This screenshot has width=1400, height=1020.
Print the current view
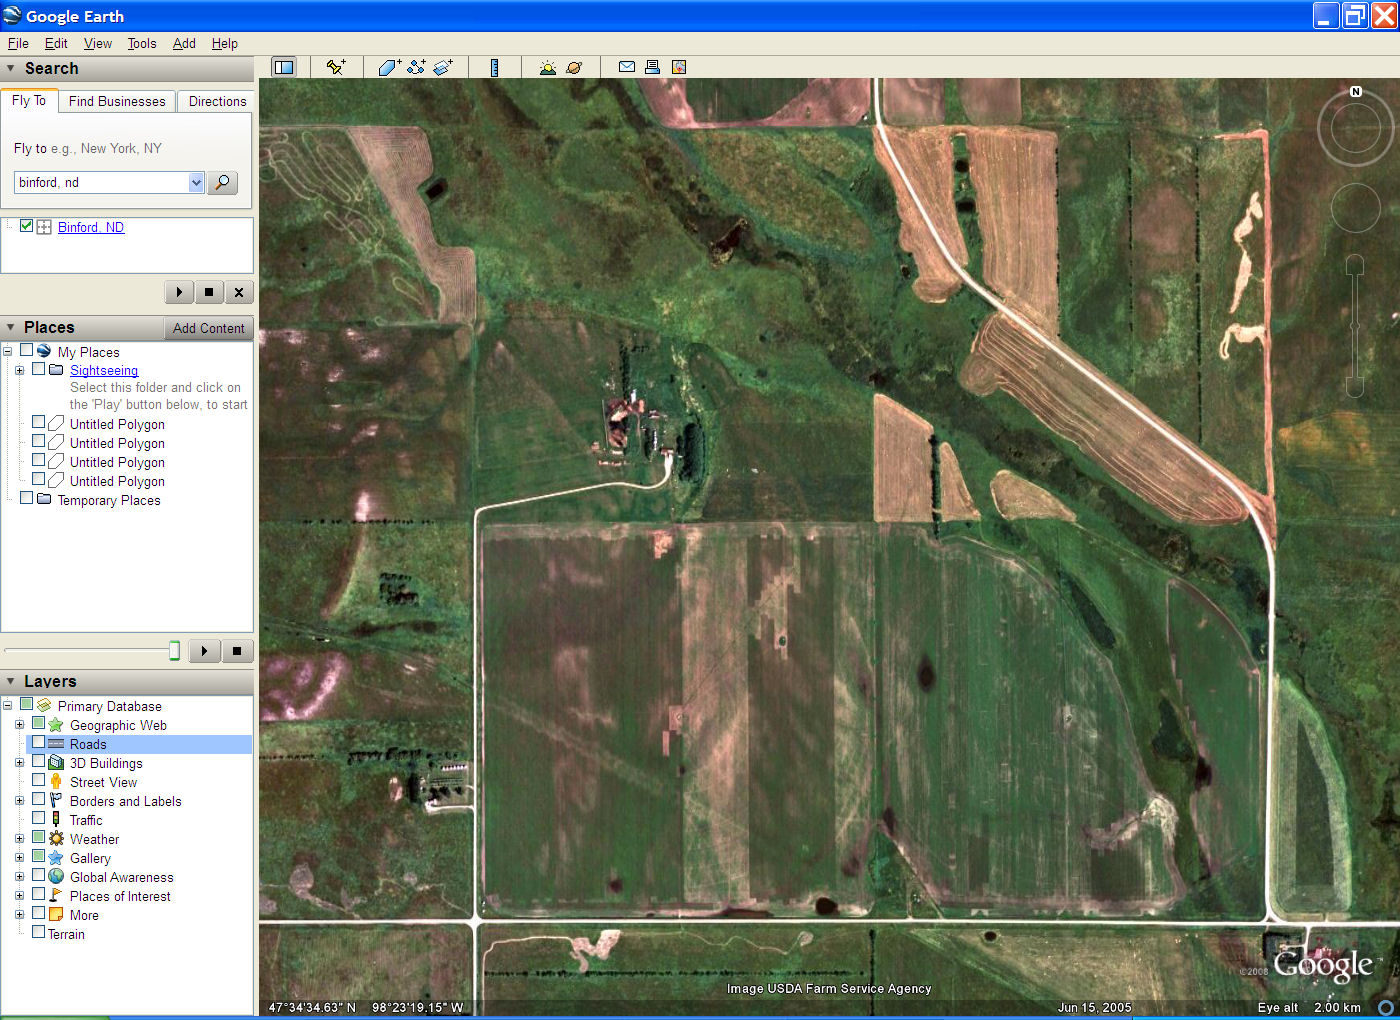[x=652, y=67]
